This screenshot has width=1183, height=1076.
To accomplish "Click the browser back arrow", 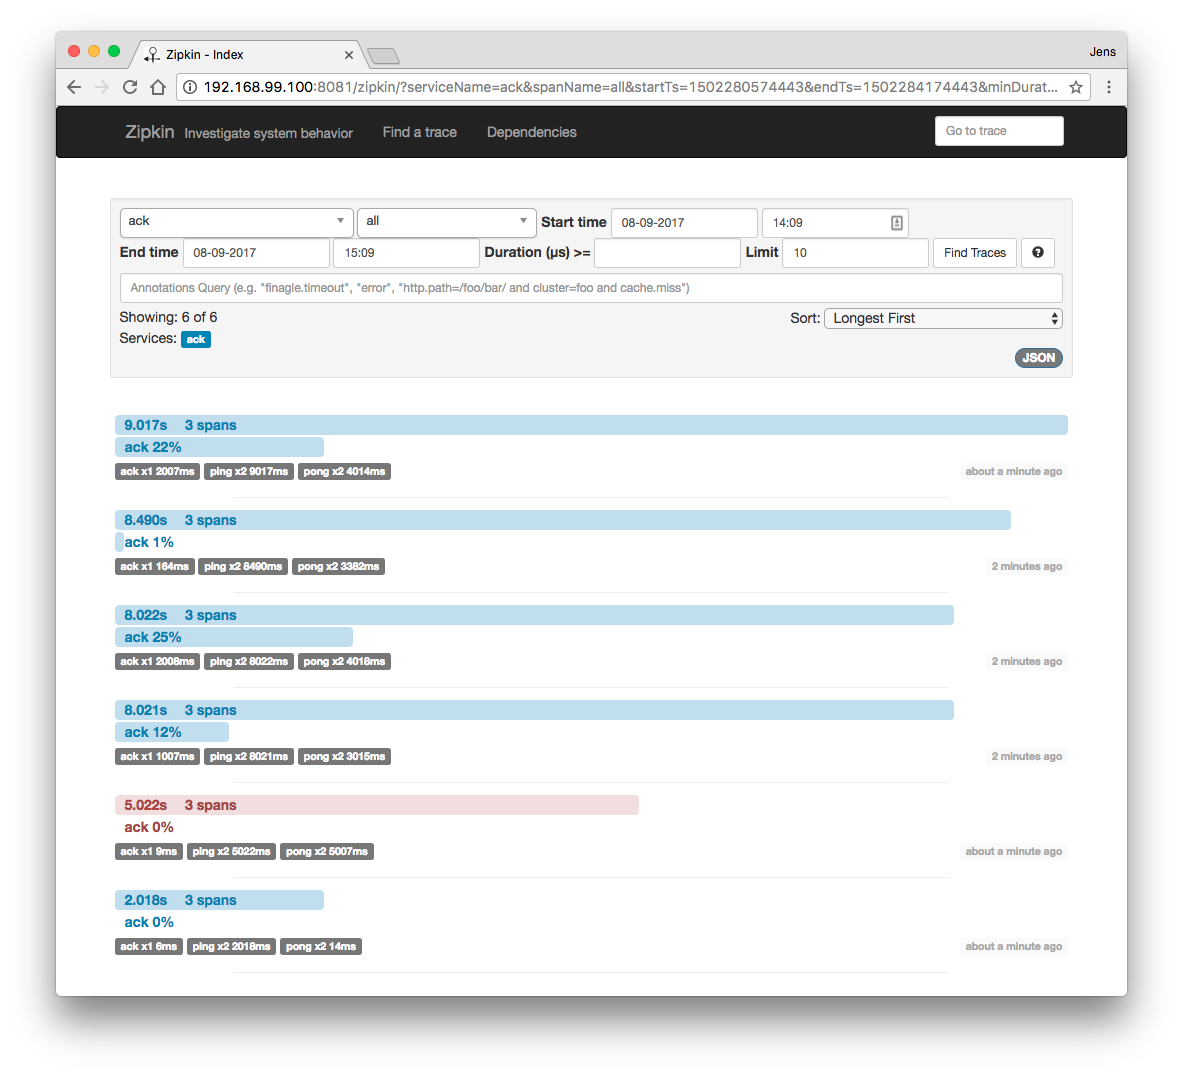I will pyautogui.click(x=74, y=88).
